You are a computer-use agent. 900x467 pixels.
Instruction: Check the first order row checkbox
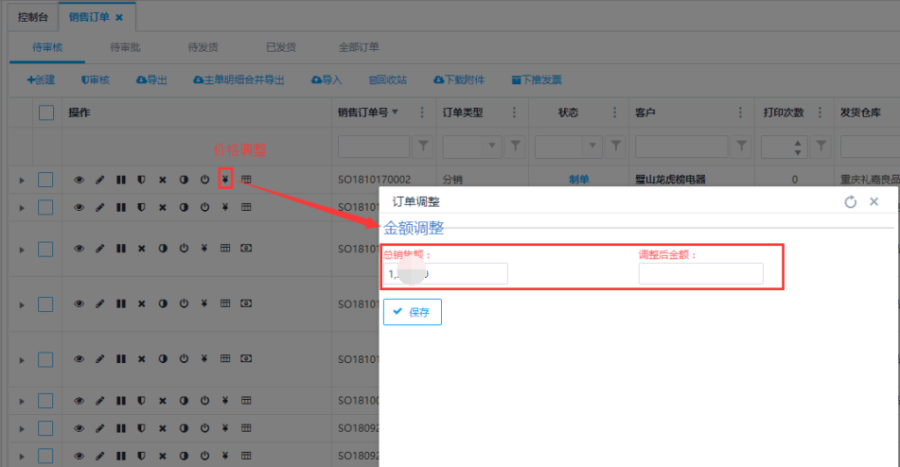point(46,180)
